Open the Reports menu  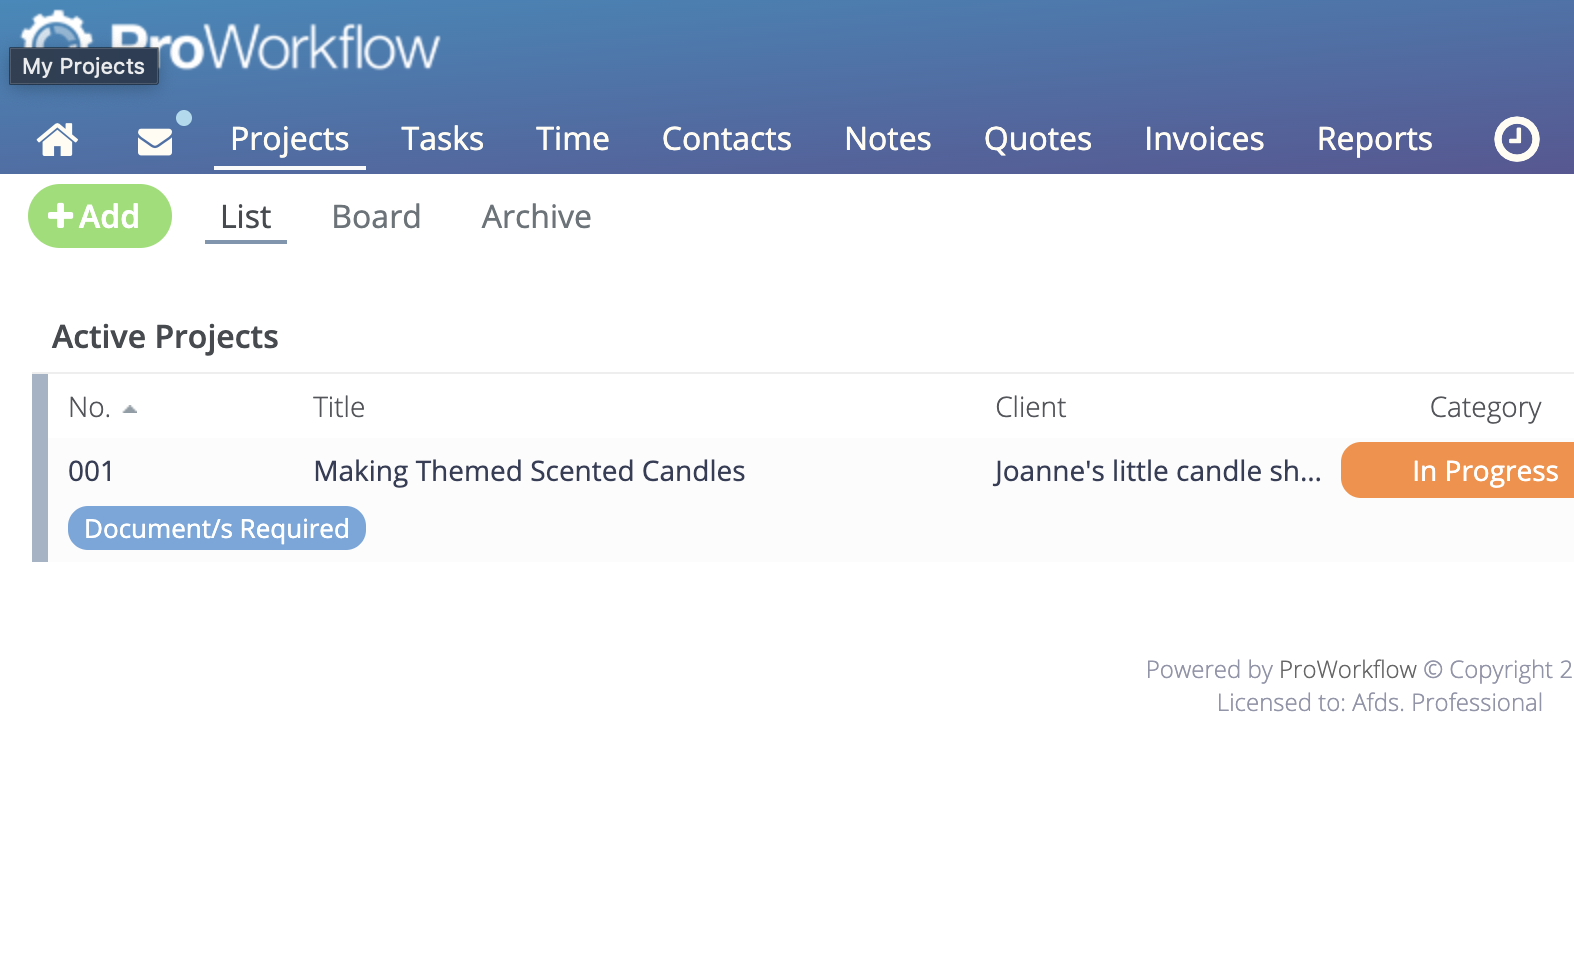click(x=1374, y=138)
